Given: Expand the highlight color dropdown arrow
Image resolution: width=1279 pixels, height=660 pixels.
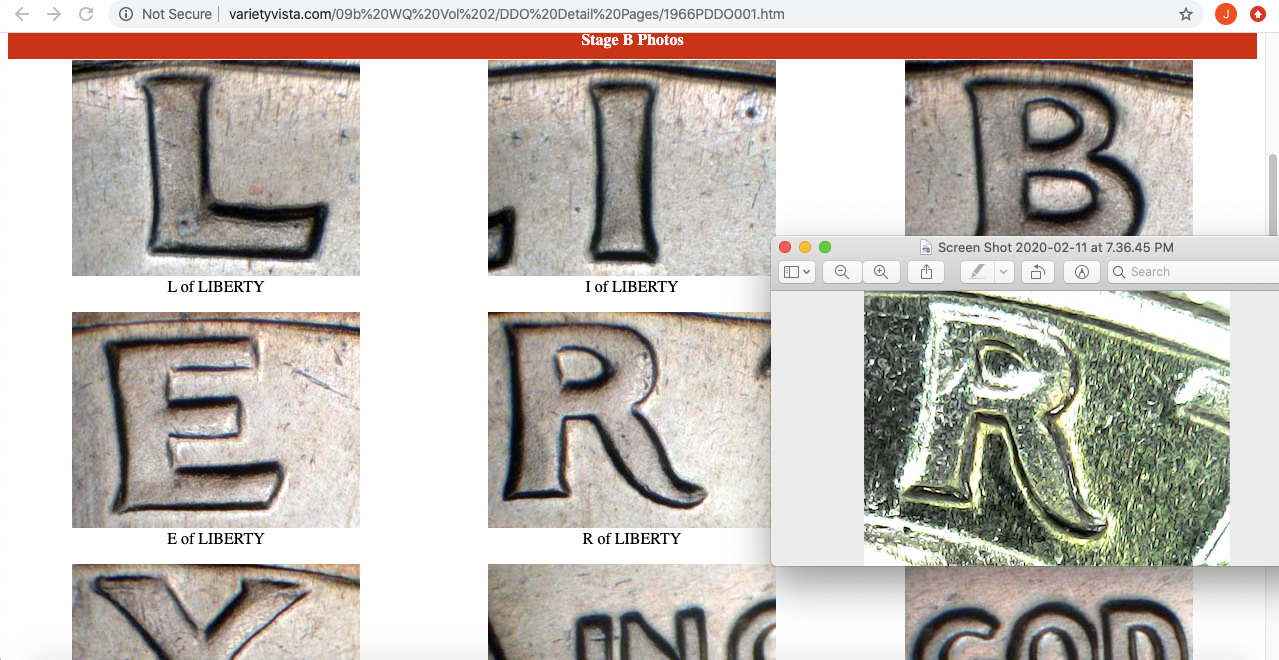Looking at the screenshot, I should pyautogui.click(x=1005, y=272).
